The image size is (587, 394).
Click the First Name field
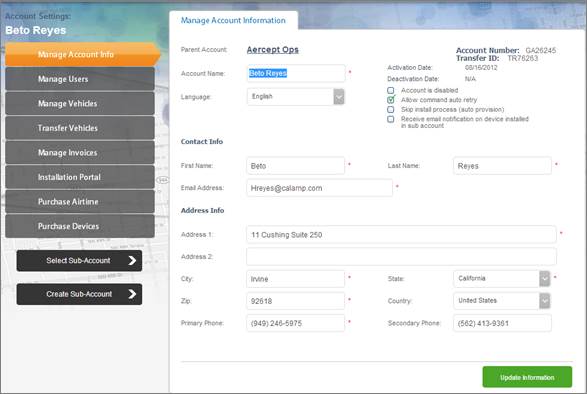(x=295, y=166)
